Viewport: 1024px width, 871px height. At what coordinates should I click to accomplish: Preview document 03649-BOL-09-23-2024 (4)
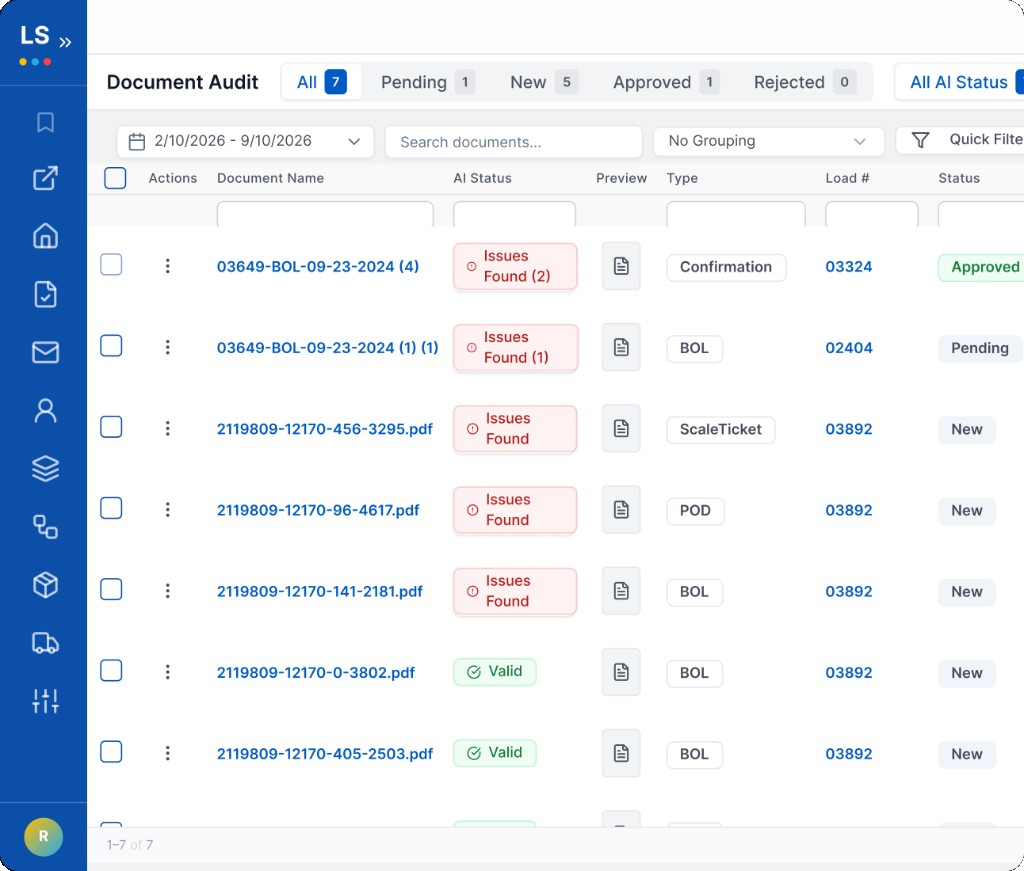coord(621,266)
